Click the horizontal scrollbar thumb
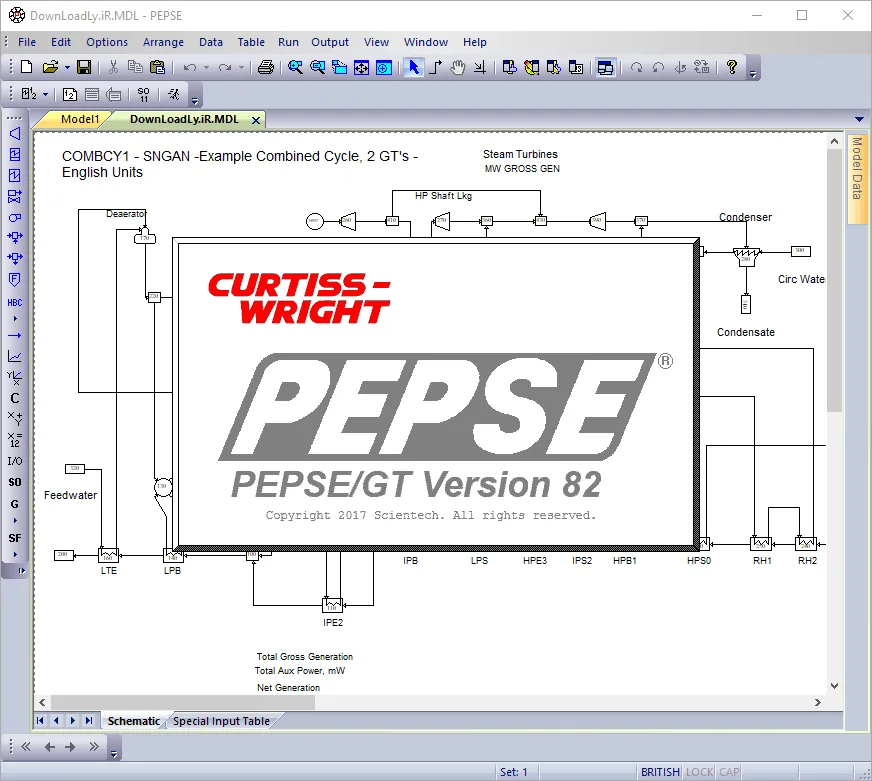This screenshot has height=781, width=872. click(x=183, y=702)
